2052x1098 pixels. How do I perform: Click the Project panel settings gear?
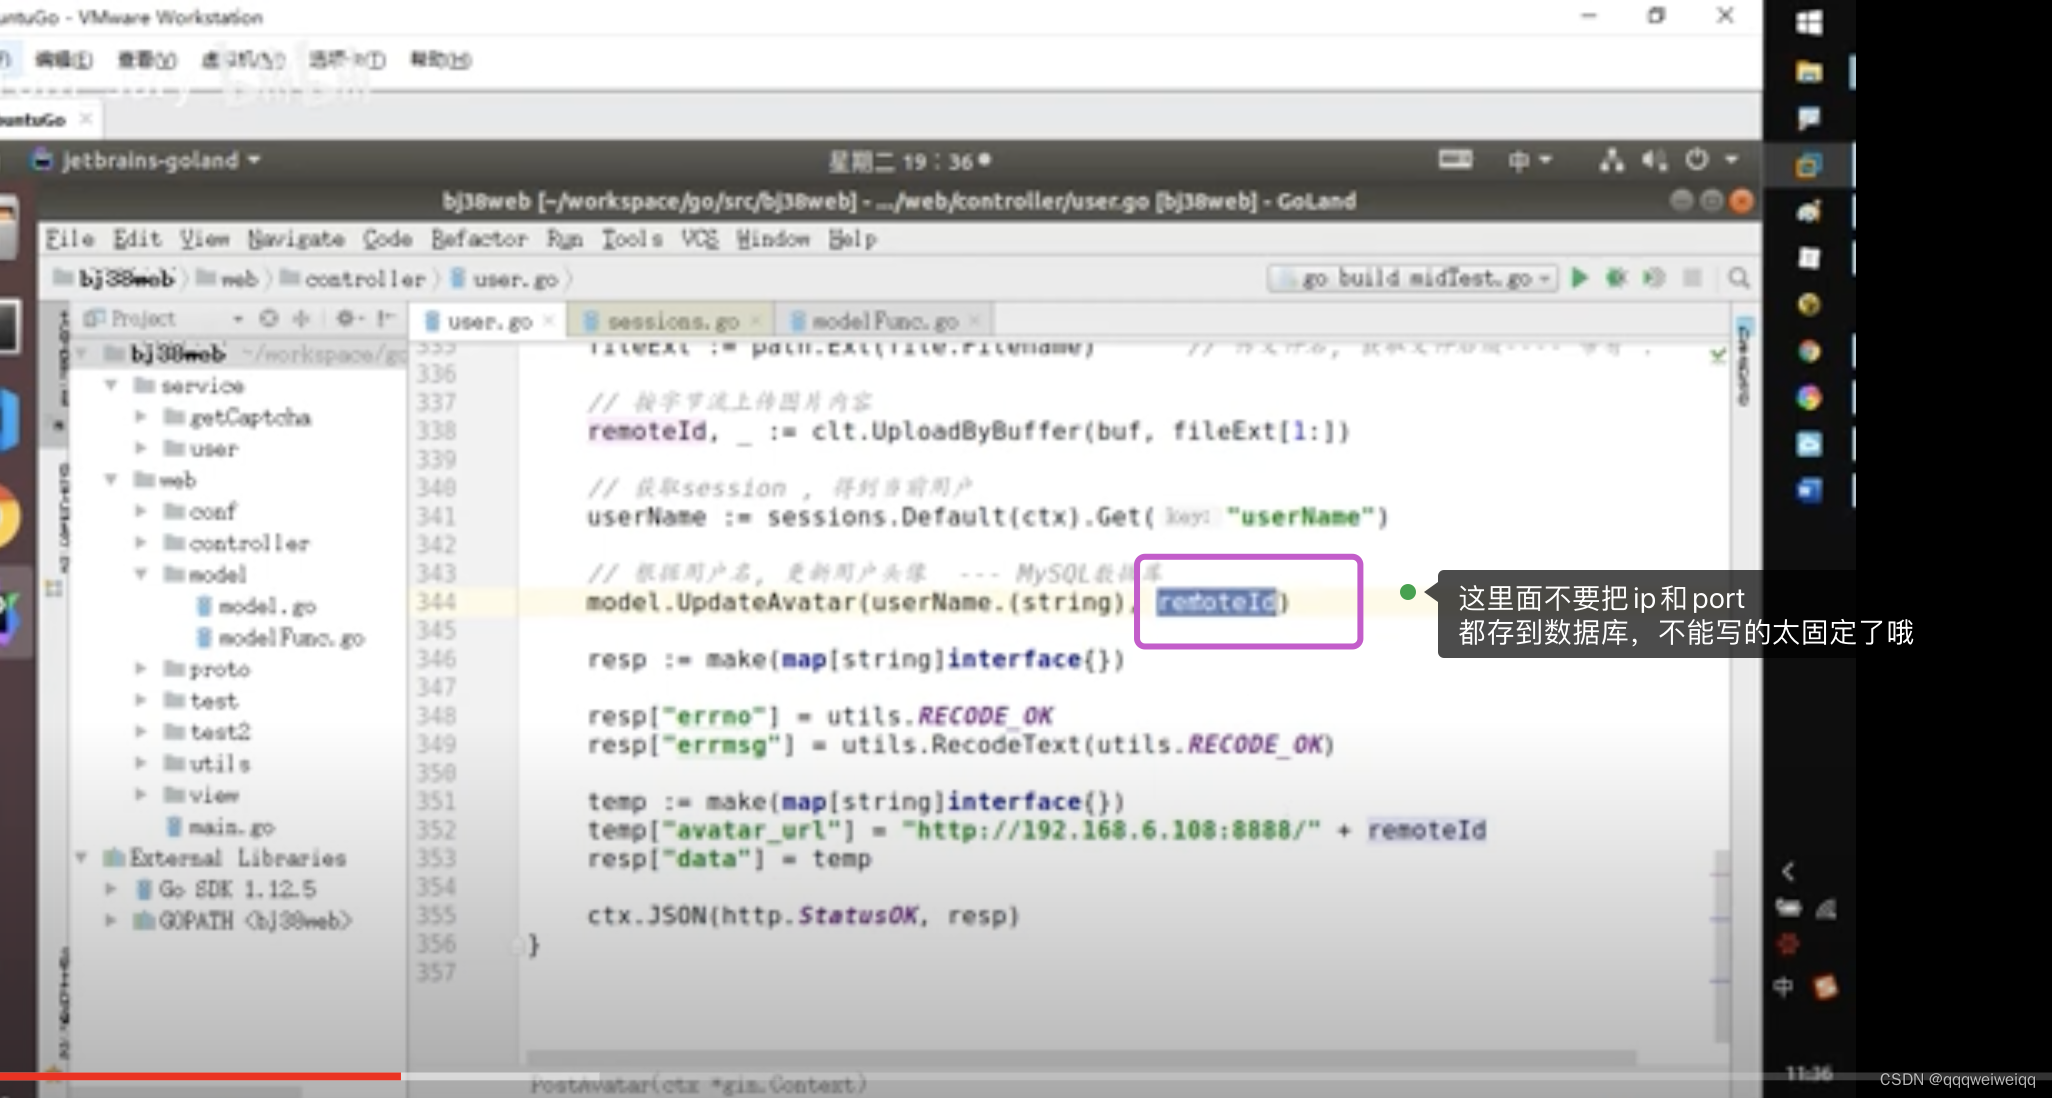tap(345, 318)
